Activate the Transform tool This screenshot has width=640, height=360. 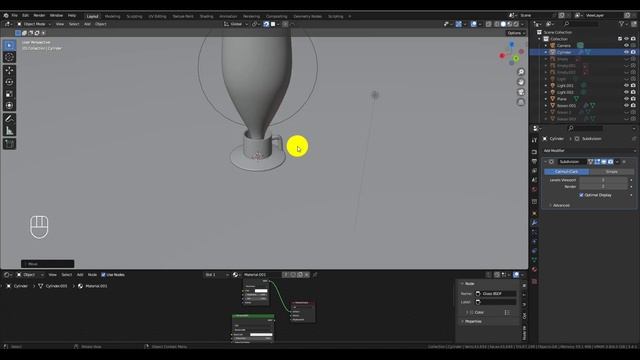coord(9,106)
